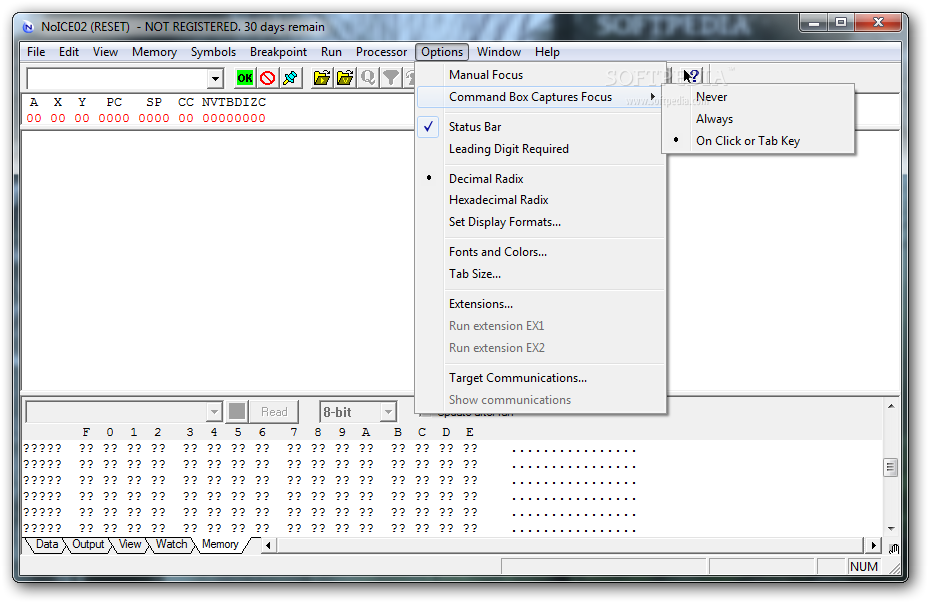This screenshot has width=929, height=603.
Task: Click Show communications entry
Action: (541, 400)
